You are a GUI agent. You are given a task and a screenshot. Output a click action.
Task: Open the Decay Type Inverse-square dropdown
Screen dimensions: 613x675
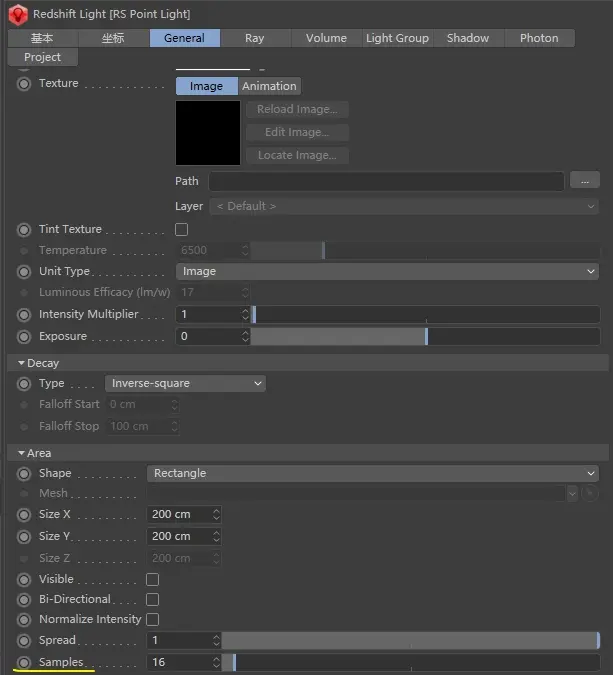(x=185, y=384)
